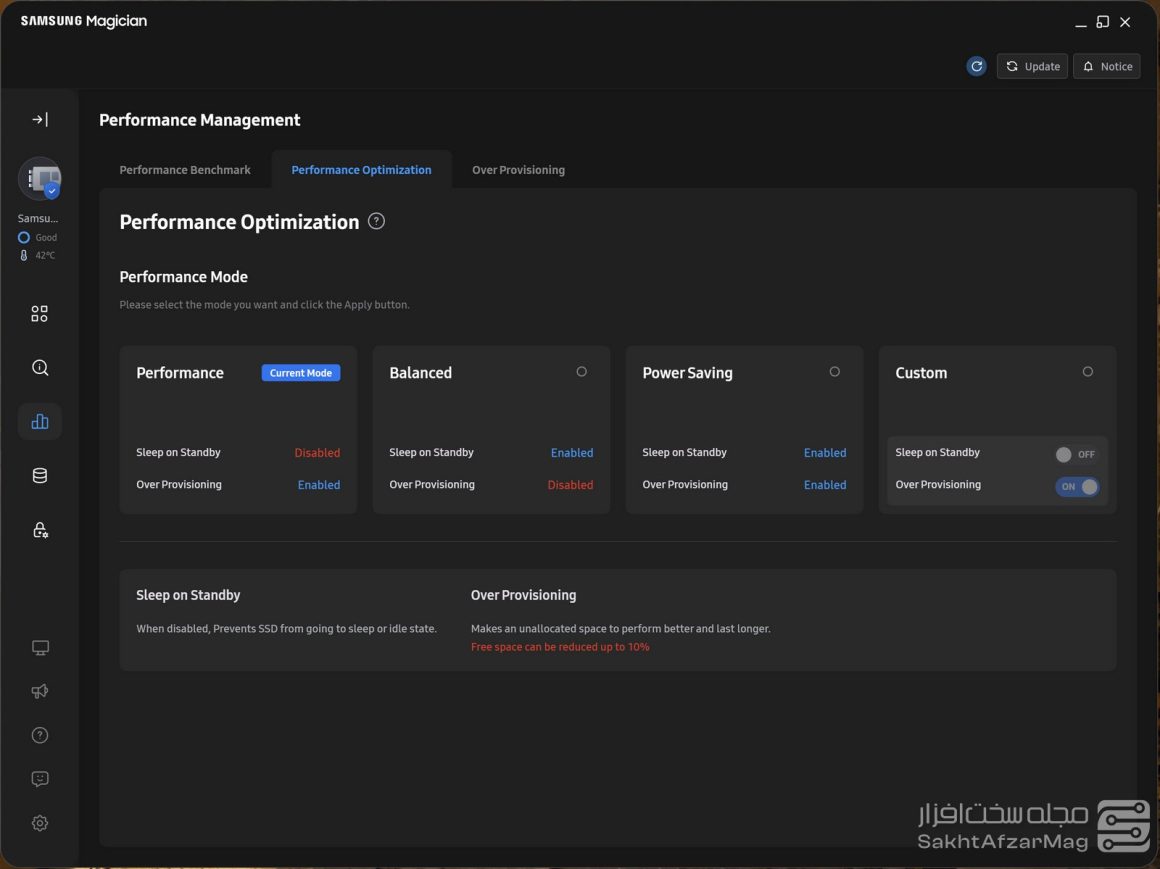
Task: Open the Data Management database icon
Action: point(40,476)
